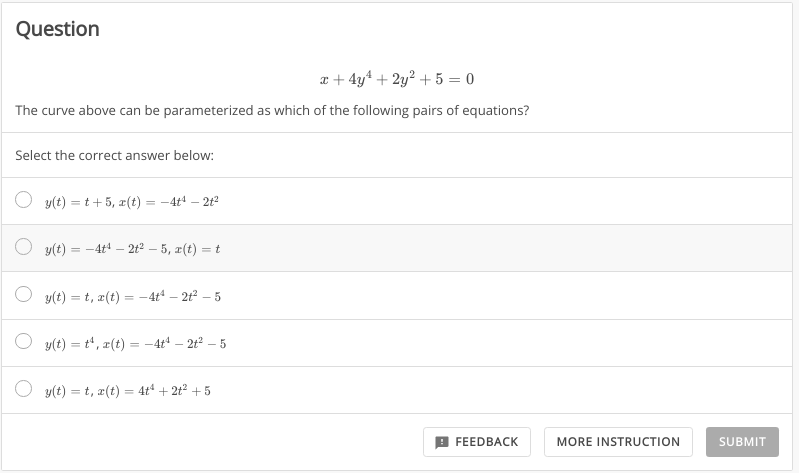Click the speech bubble icon beside Feedback
The width and height of the screenshot is (799, 473).
coord(441,441)
